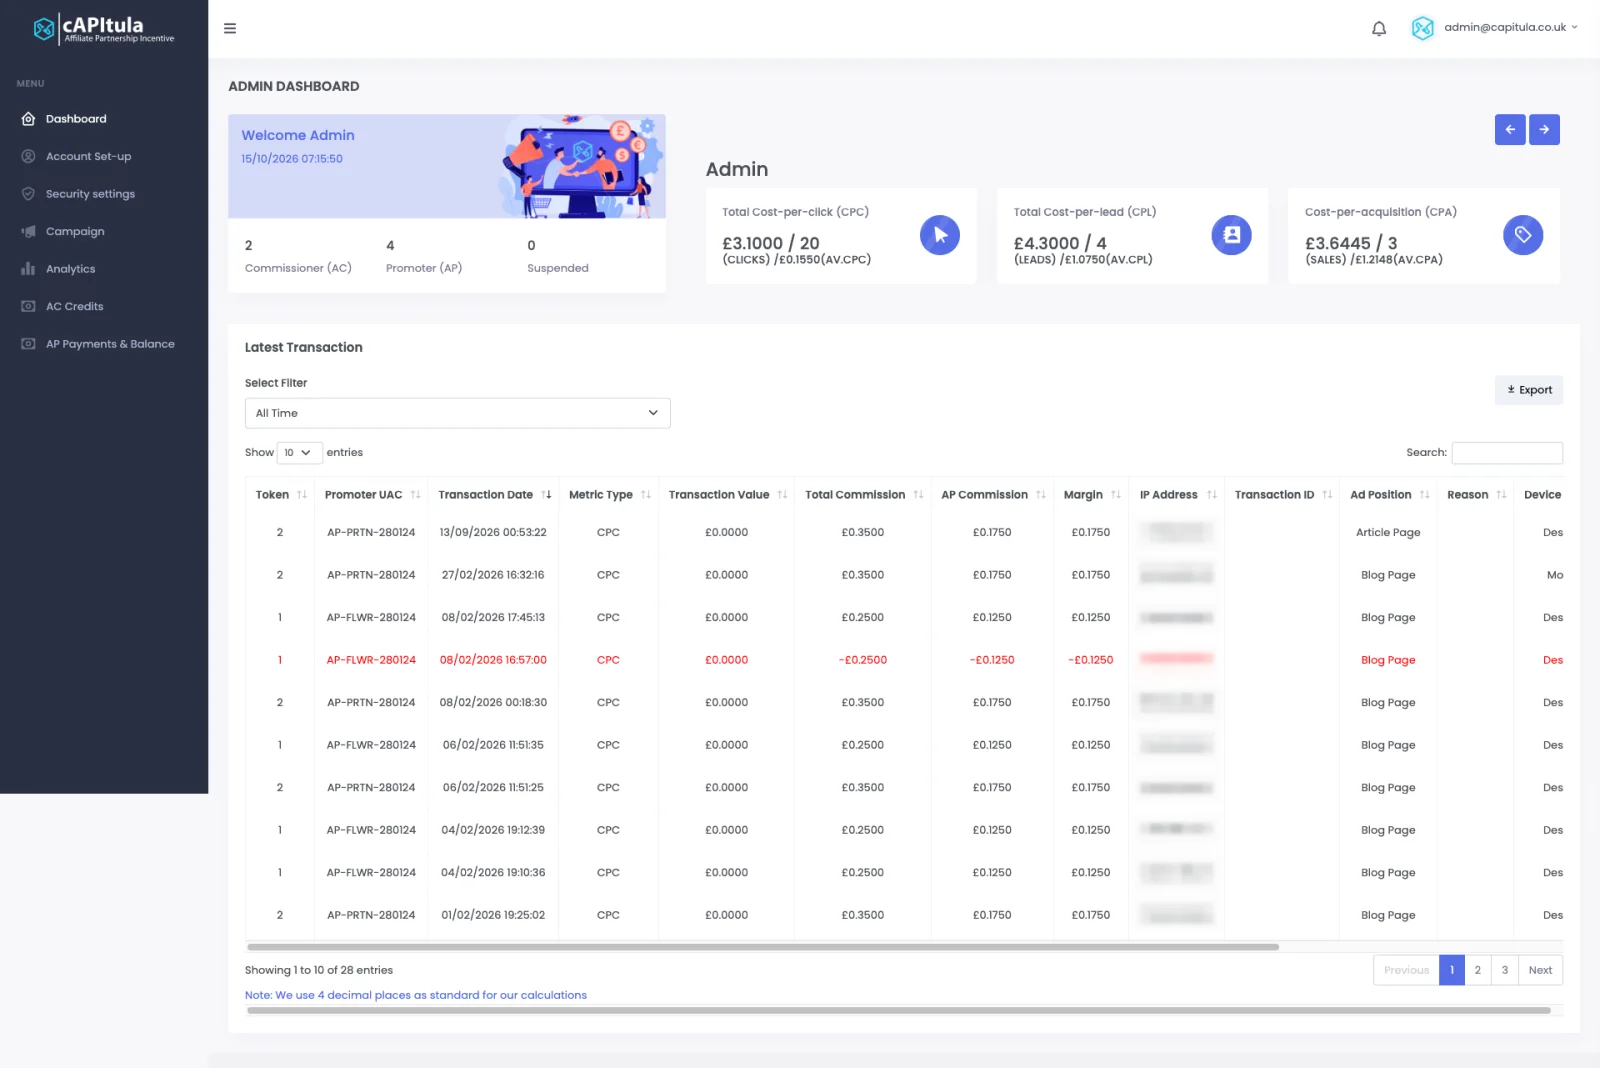The image size is (1600, 1068).
Task: Click the AC Credits money icon
Action: point(28,306)
